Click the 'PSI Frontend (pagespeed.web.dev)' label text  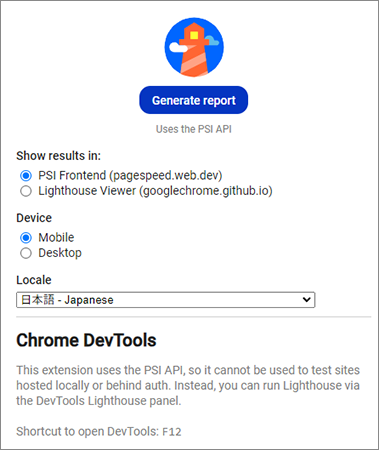tap(130, 176)
